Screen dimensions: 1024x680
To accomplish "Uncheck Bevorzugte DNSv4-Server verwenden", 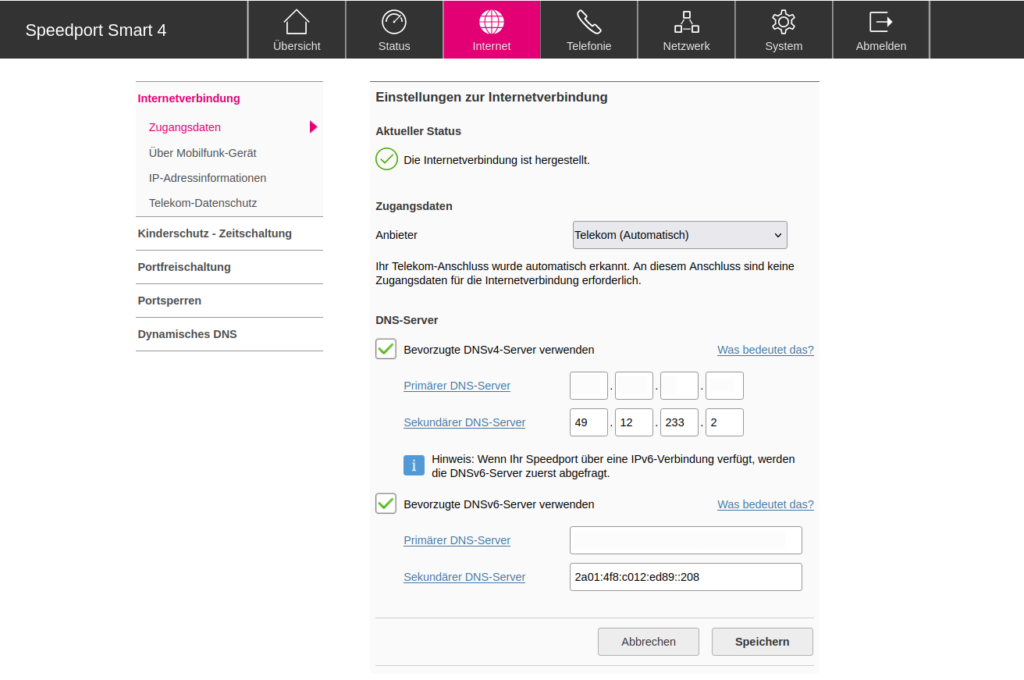I will [x=386, y=349].
